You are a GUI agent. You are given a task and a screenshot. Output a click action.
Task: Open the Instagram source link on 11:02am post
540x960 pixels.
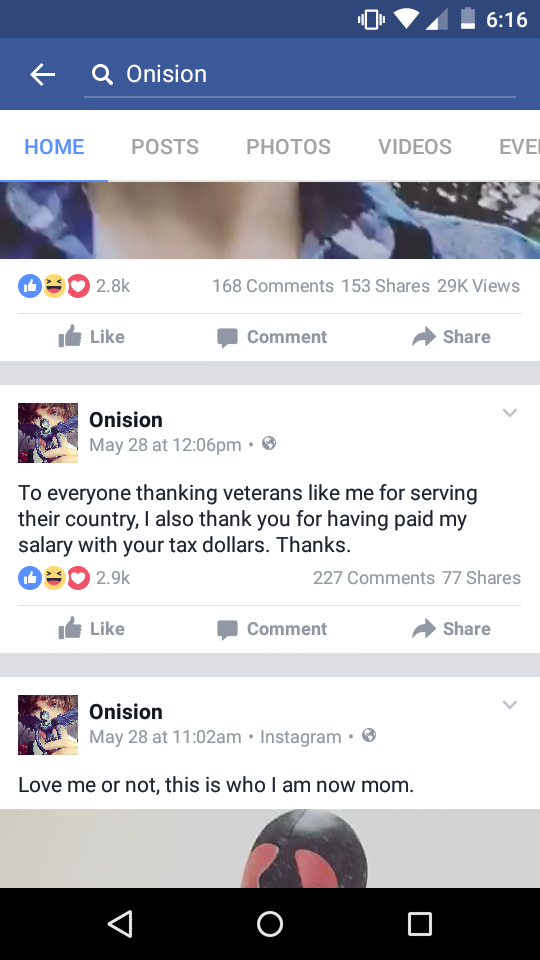click(301, 737)
